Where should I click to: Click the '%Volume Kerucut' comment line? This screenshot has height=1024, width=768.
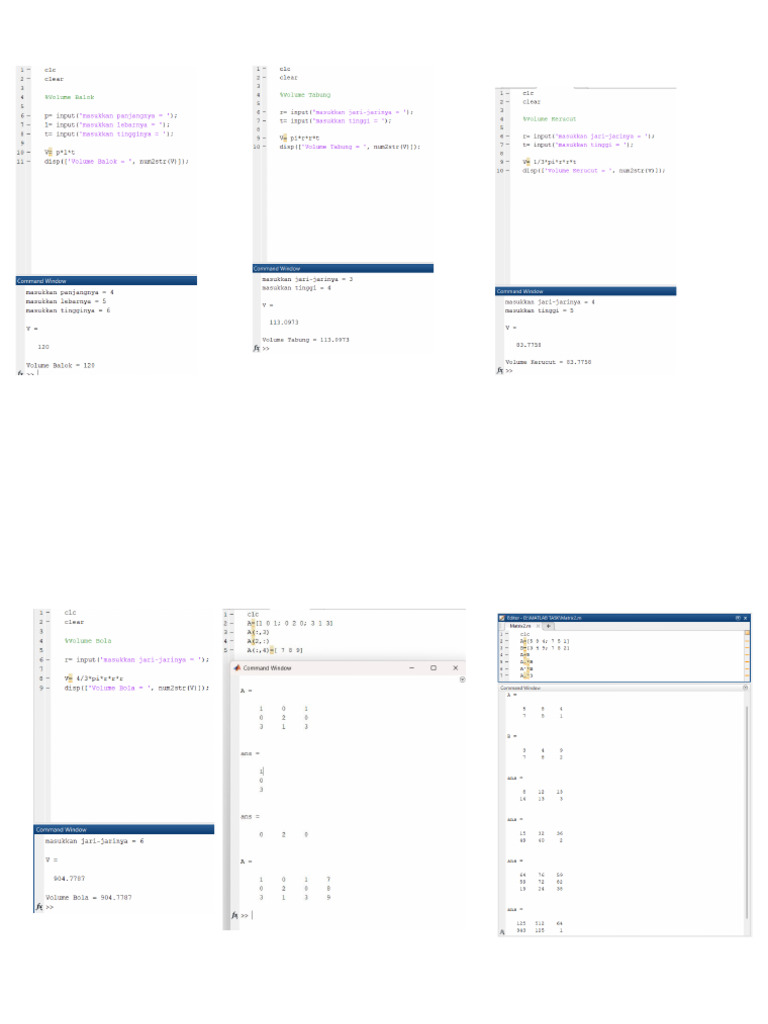tap(549, 119)
